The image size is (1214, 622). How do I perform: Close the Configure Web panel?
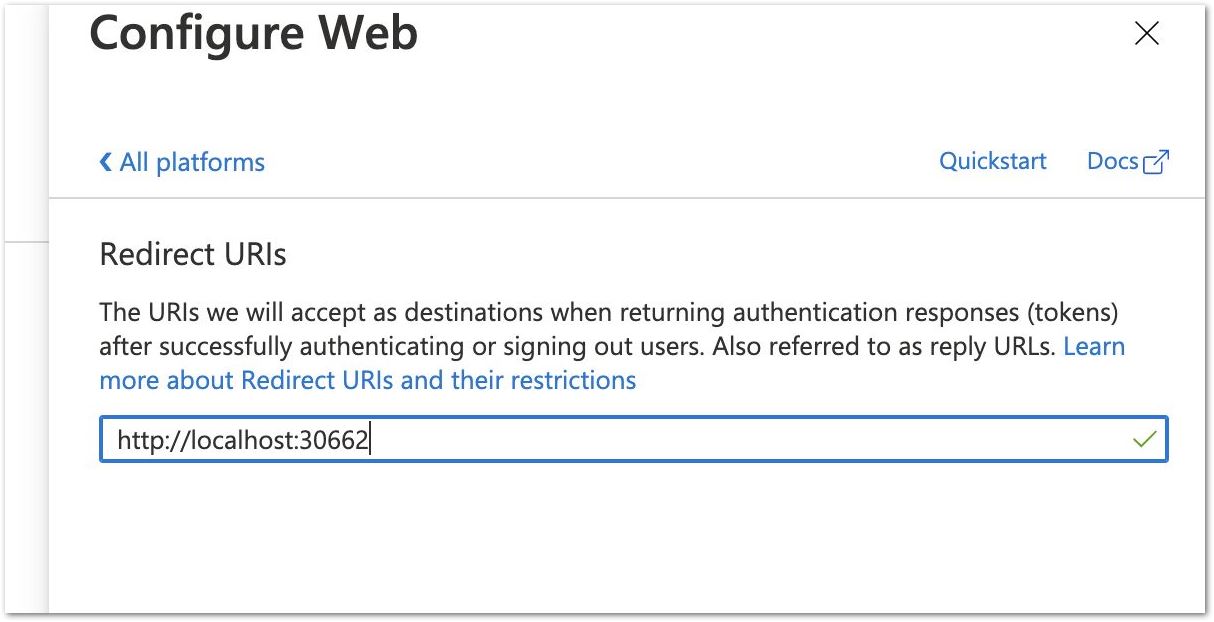click(x=1146, y=34)
